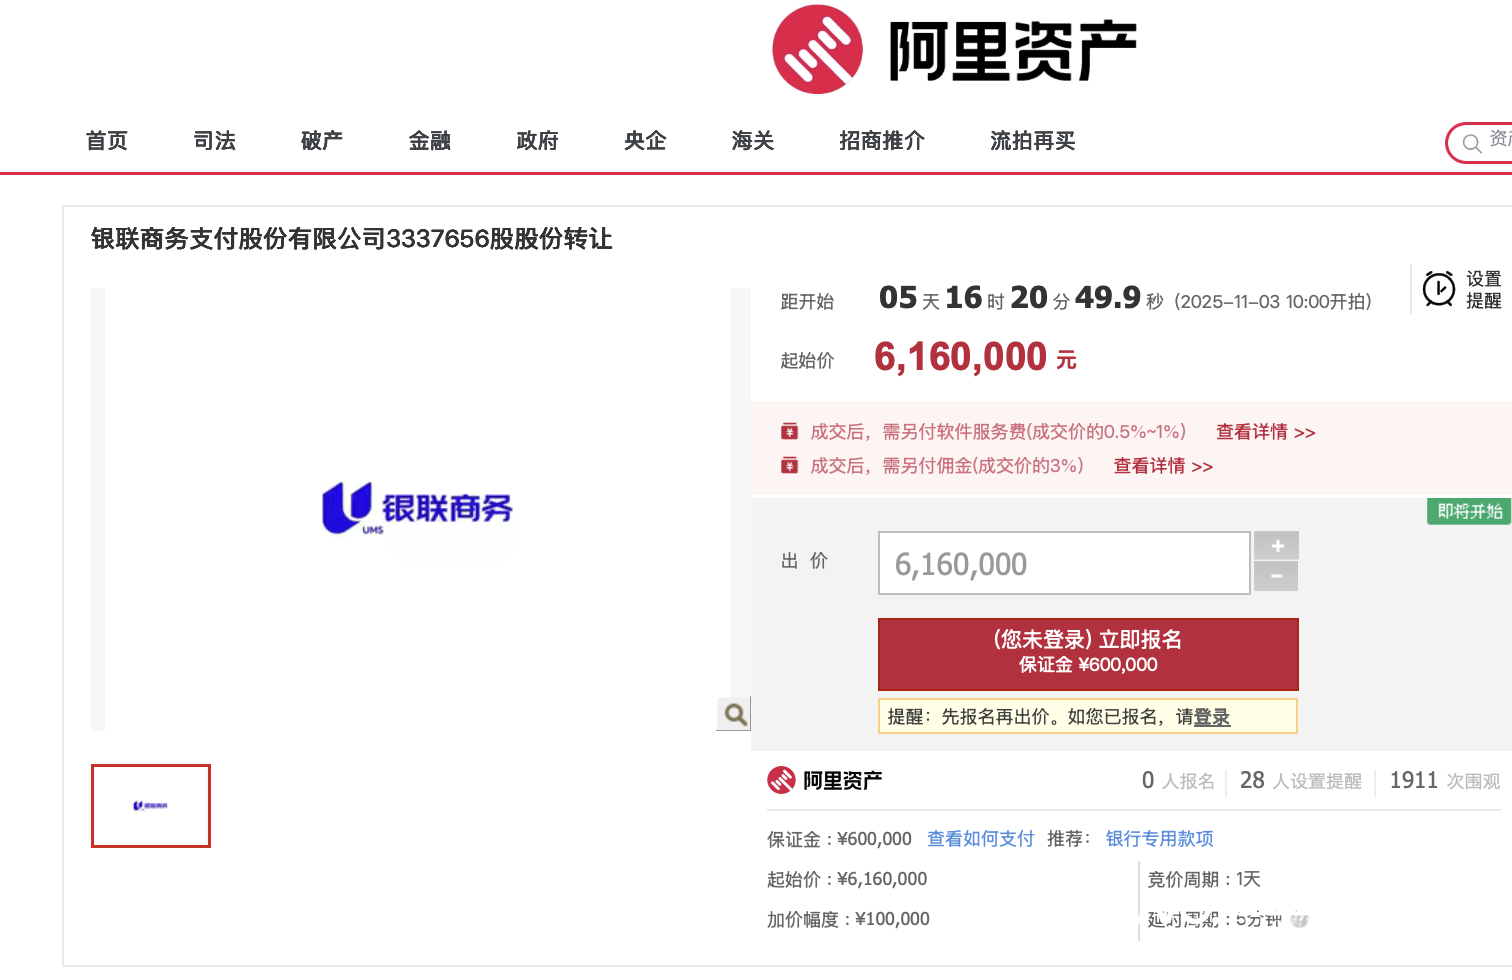Switch to the 破产 category tab
Screen dimensions: 1512x980
pos(321,141)
